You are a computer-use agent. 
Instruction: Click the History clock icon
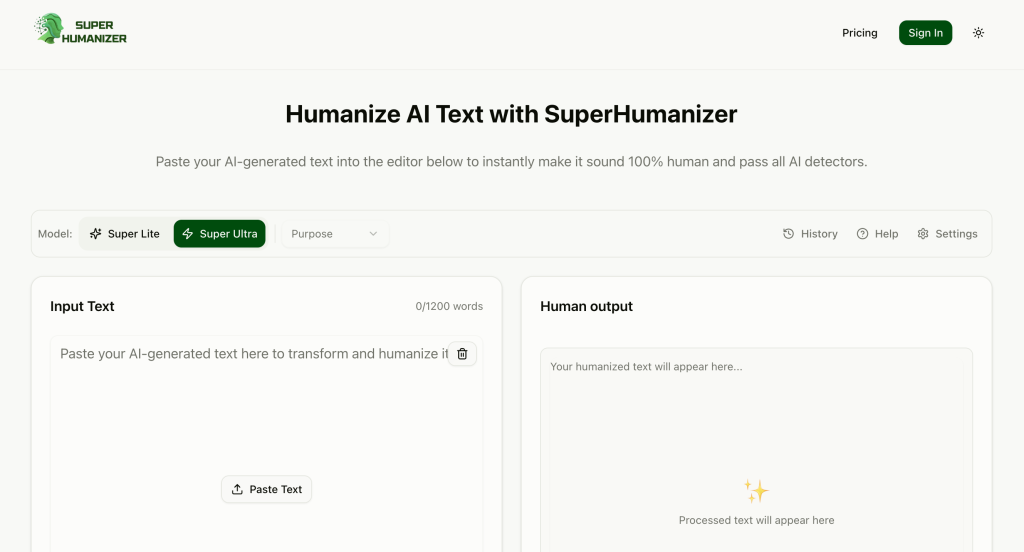[788, 234]
